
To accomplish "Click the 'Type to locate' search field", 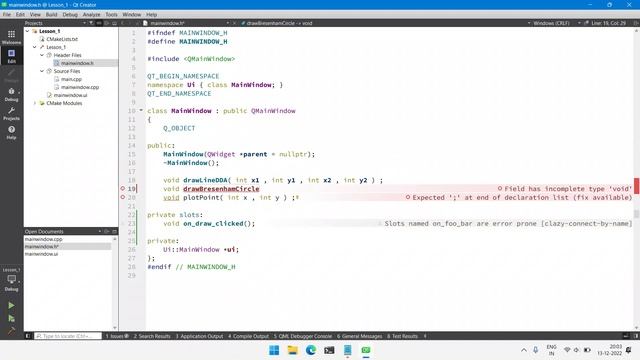I will [x=68, y=336].
